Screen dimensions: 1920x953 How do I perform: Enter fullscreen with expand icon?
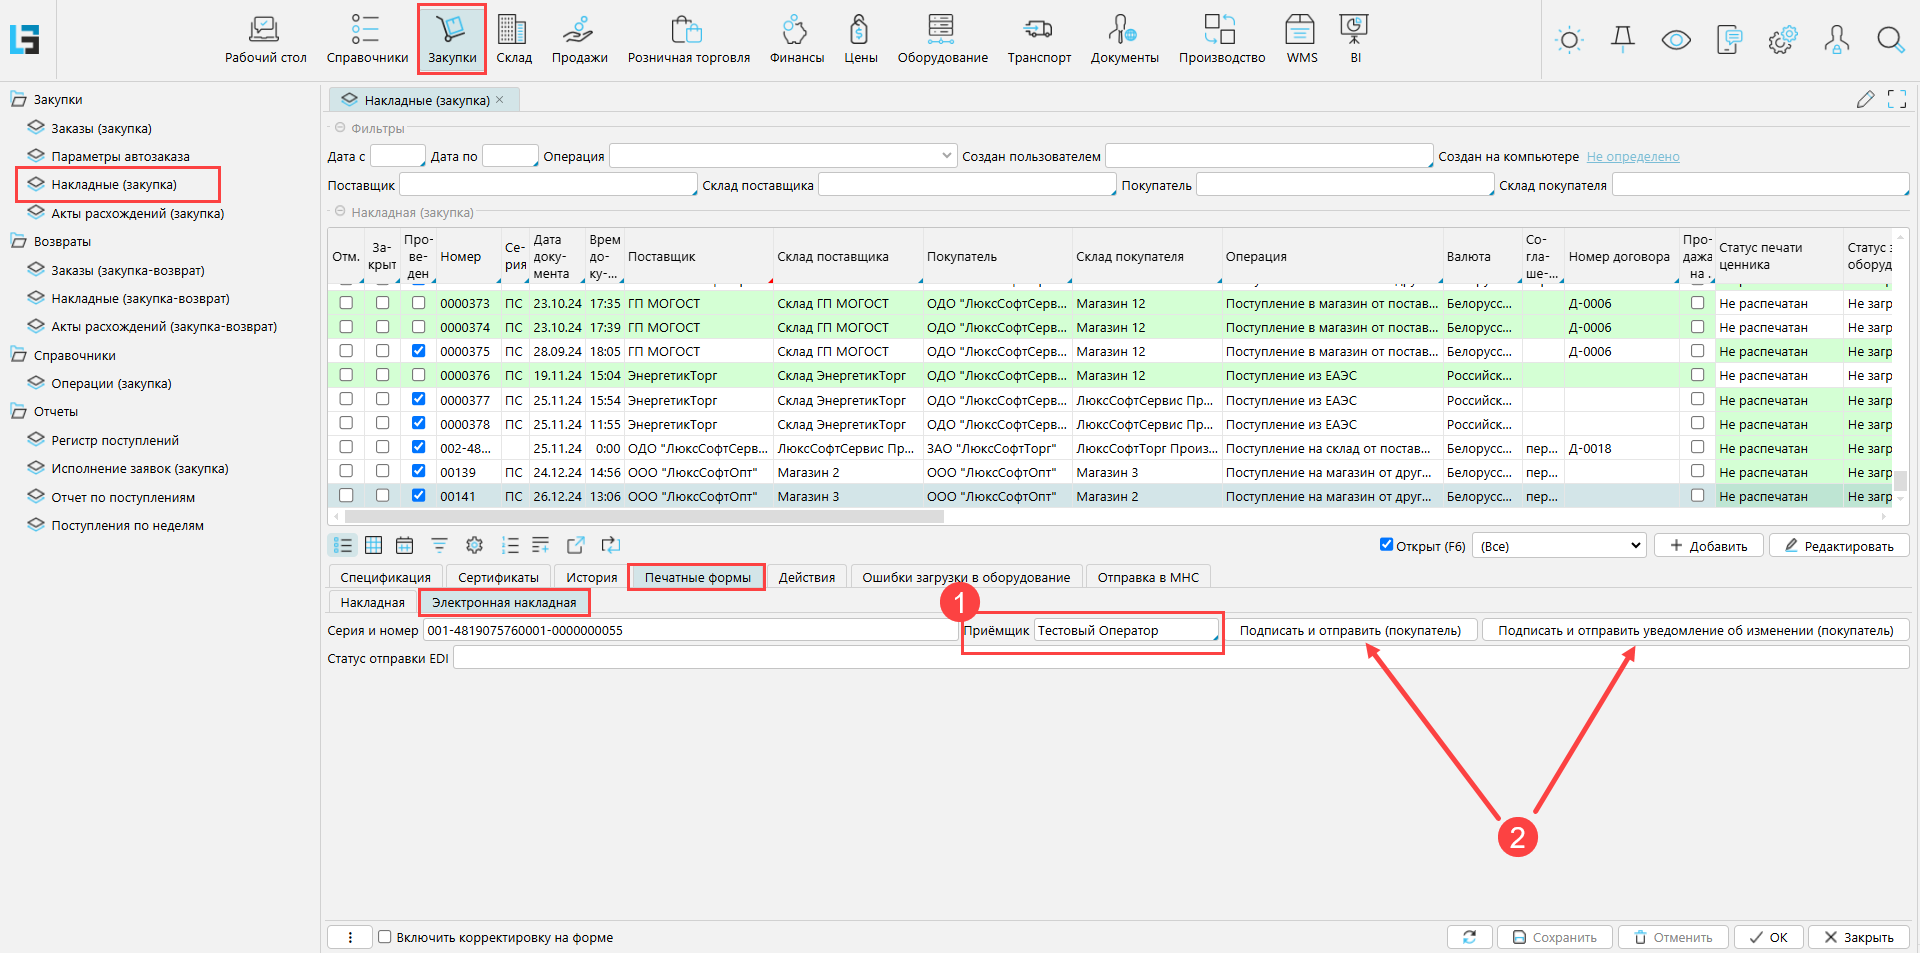point(1896,99)
